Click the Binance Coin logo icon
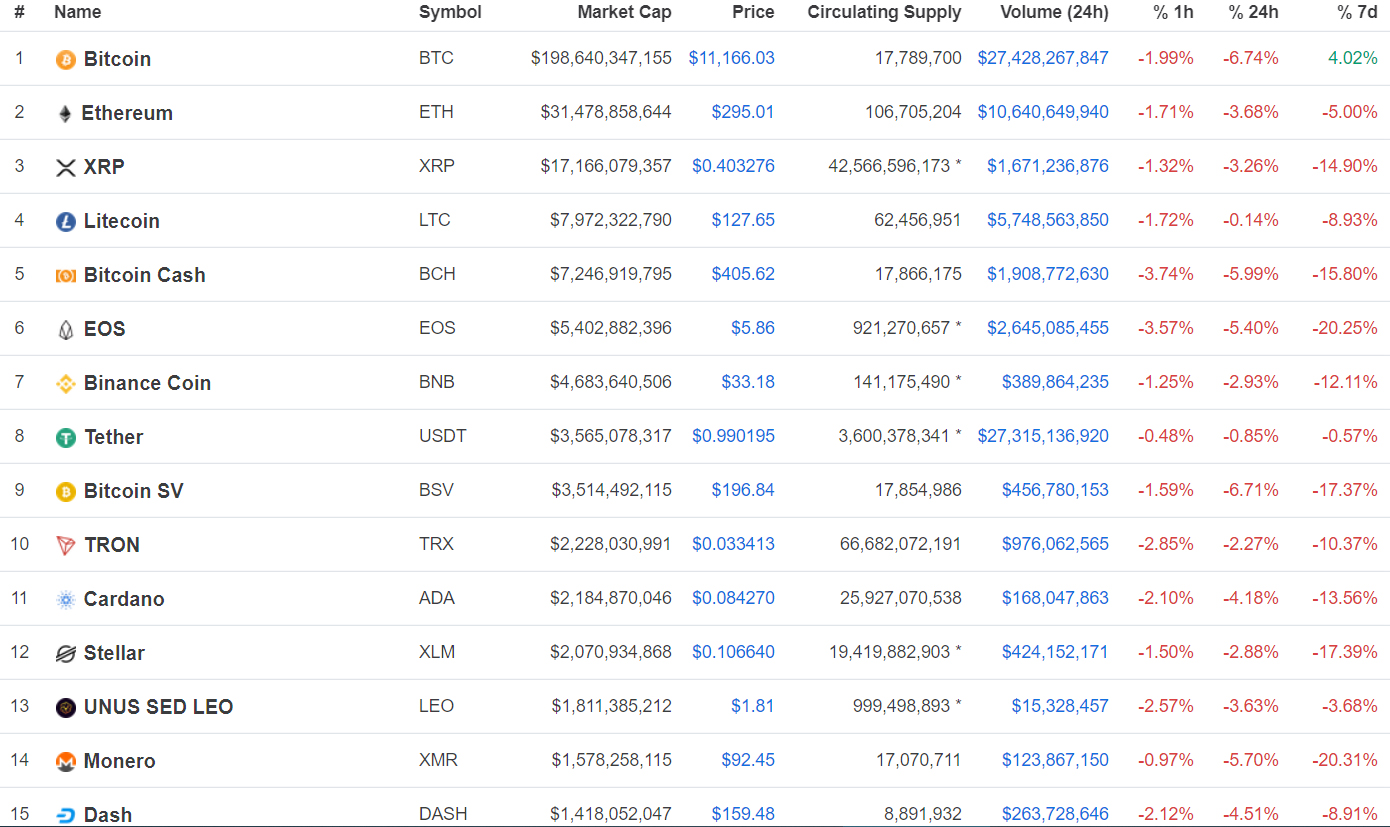 point(65,384)
